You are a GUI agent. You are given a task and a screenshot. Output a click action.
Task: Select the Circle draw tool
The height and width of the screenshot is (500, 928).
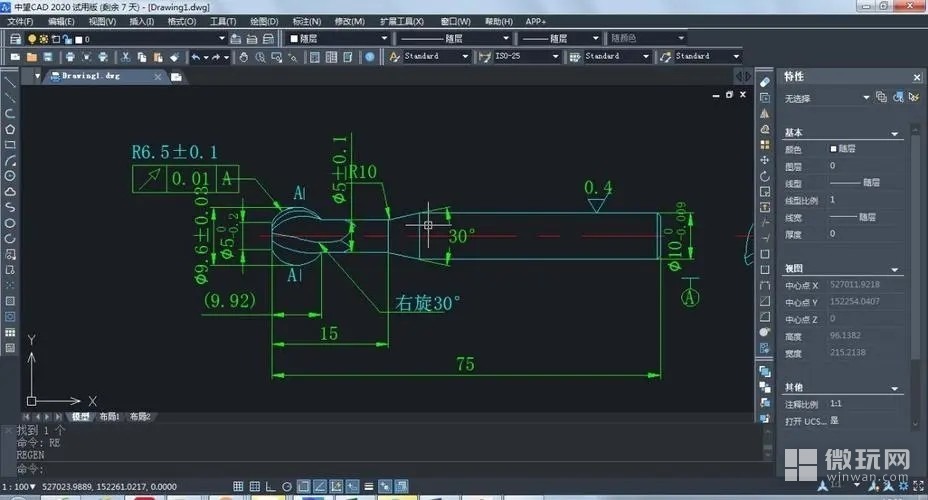pos(10,176)
